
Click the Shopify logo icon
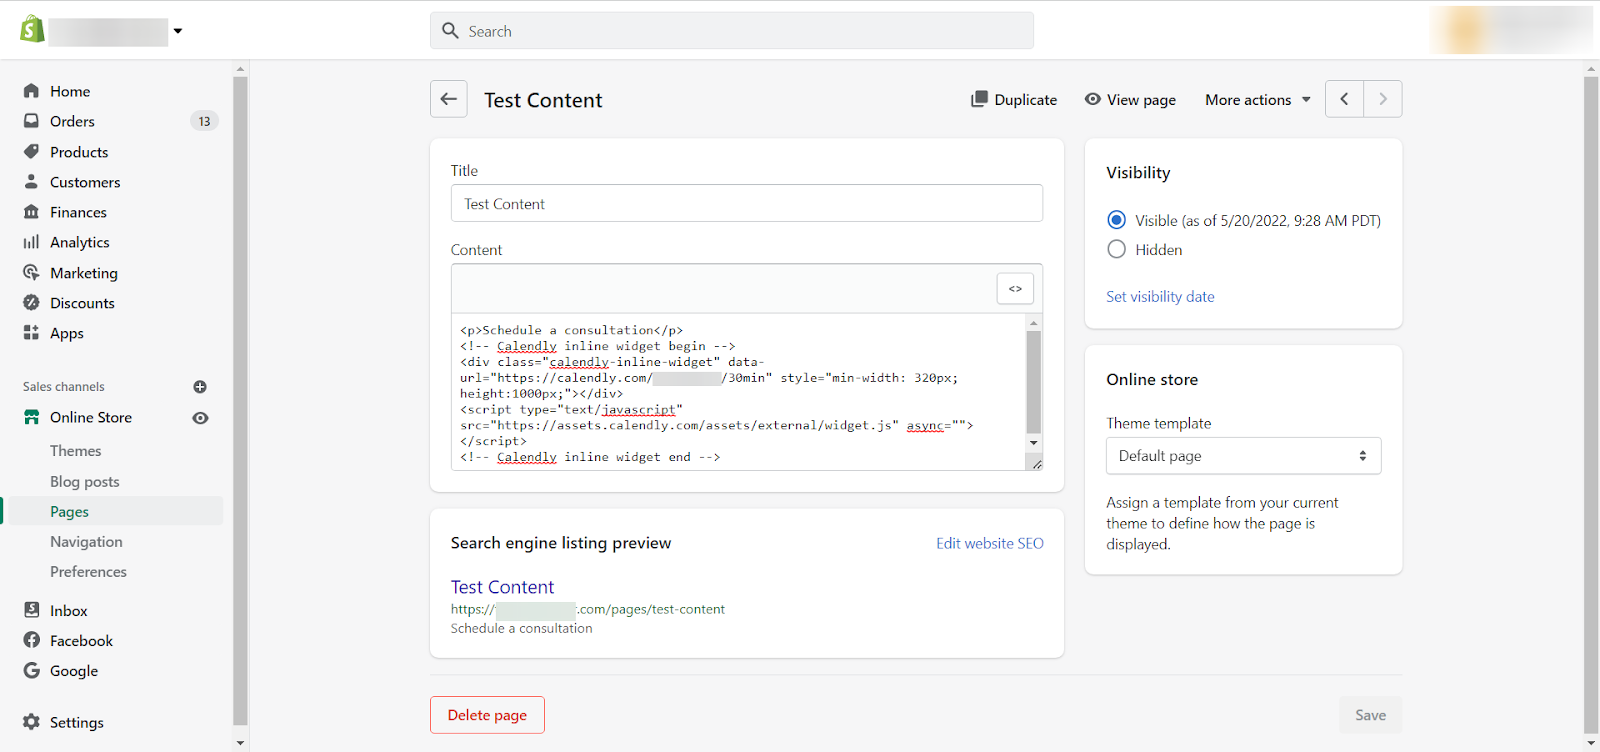pyautogui.click(x=32, y=30)
